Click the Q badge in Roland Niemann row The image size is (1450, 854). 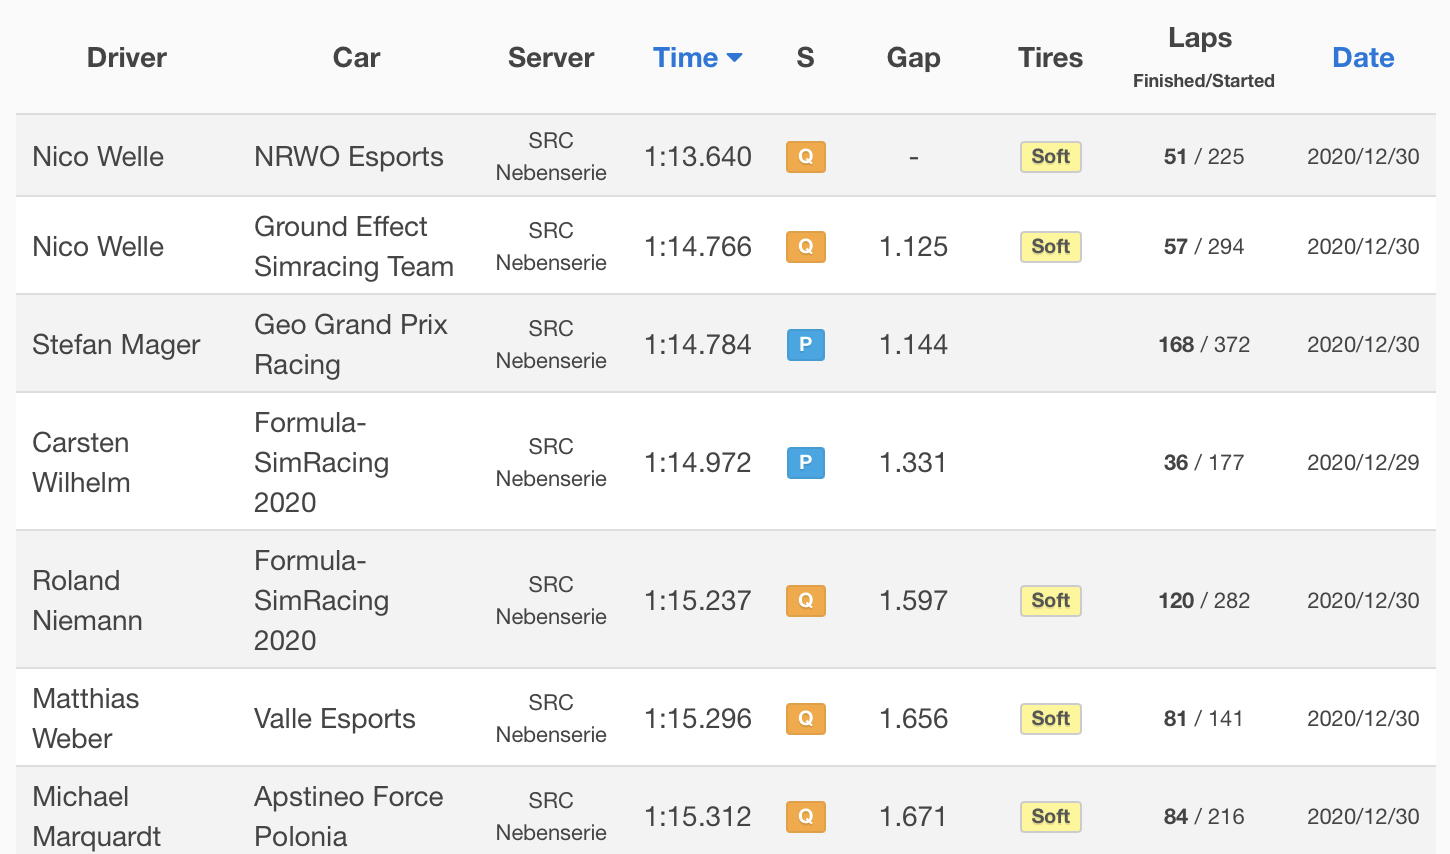[x=805, y=601]
